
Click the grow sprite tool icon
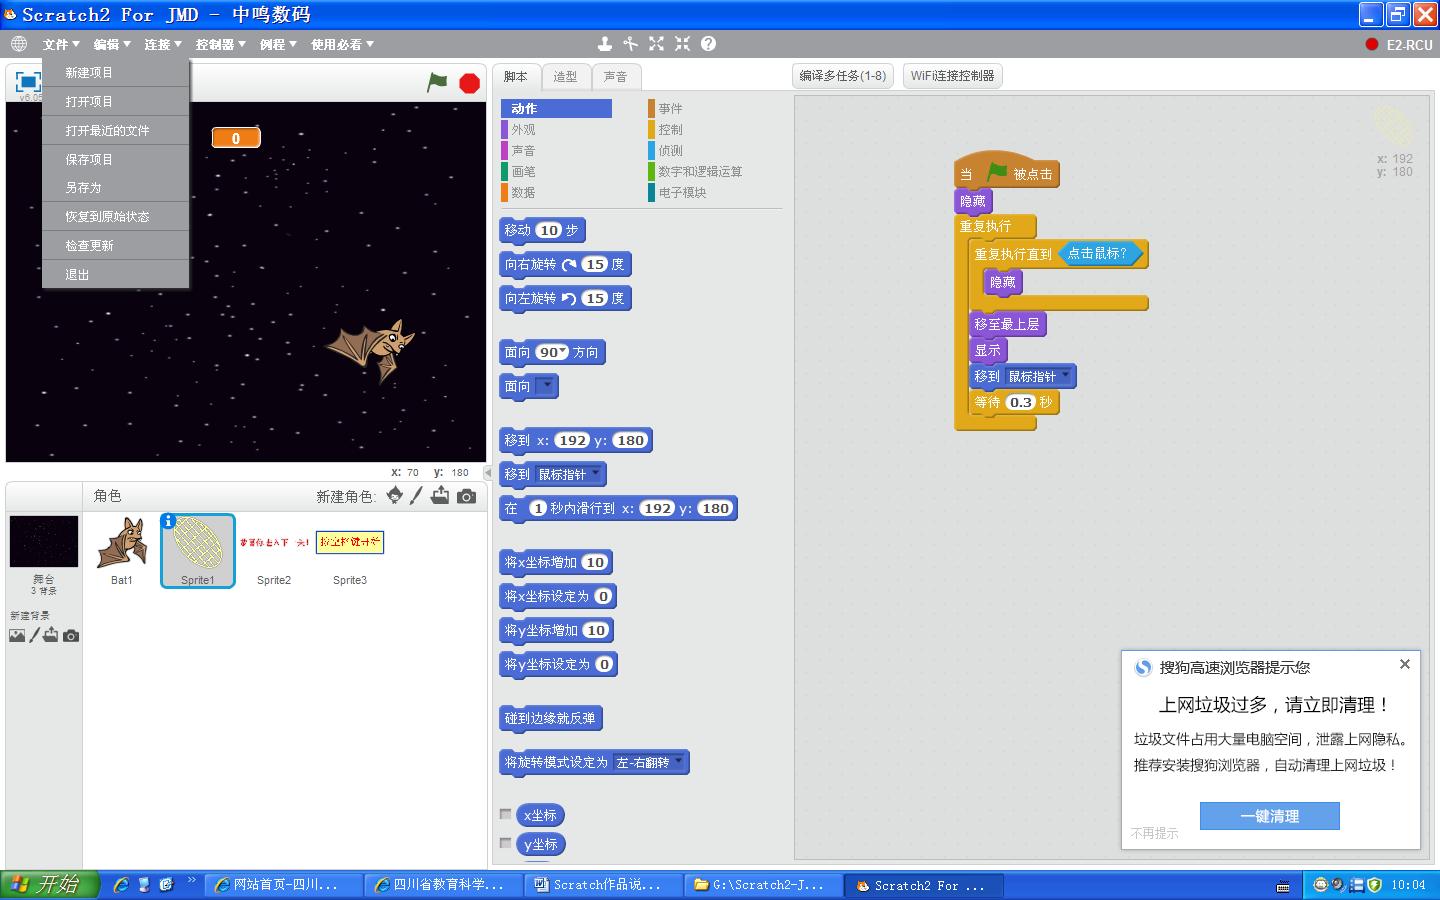(x=656, y=44)
